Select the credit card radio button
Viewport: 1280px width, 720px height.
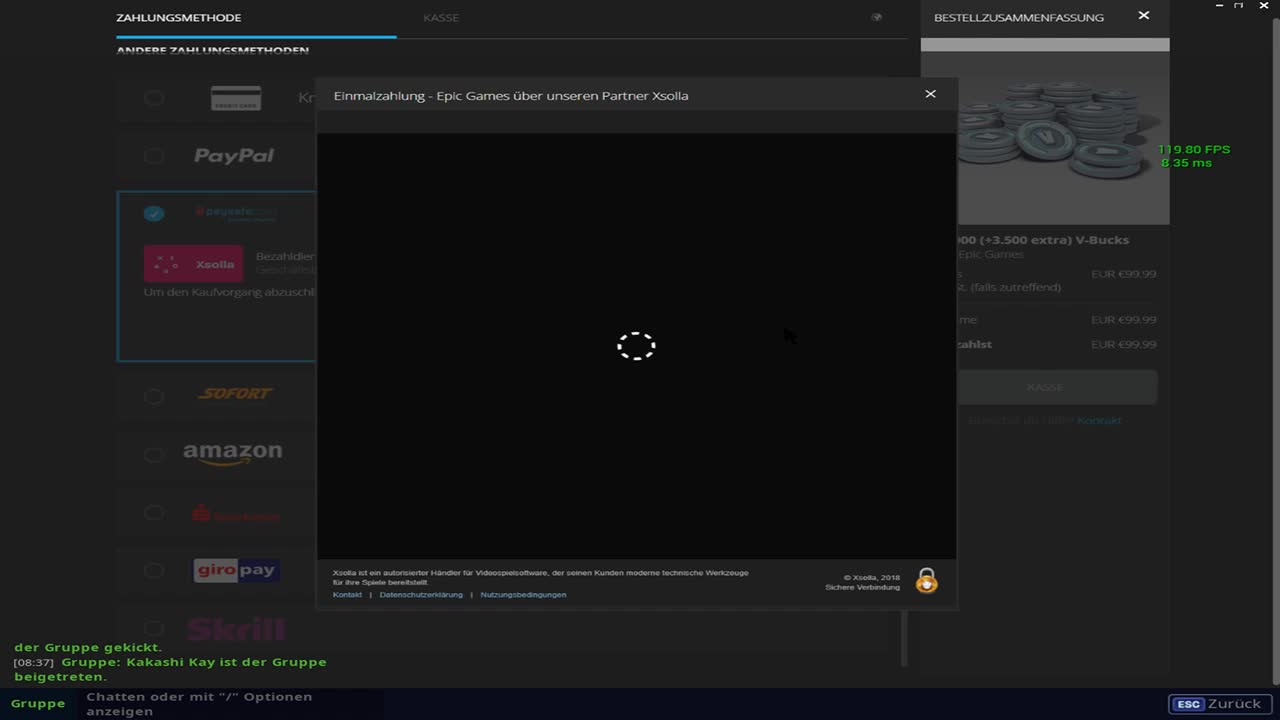(154, 98)
